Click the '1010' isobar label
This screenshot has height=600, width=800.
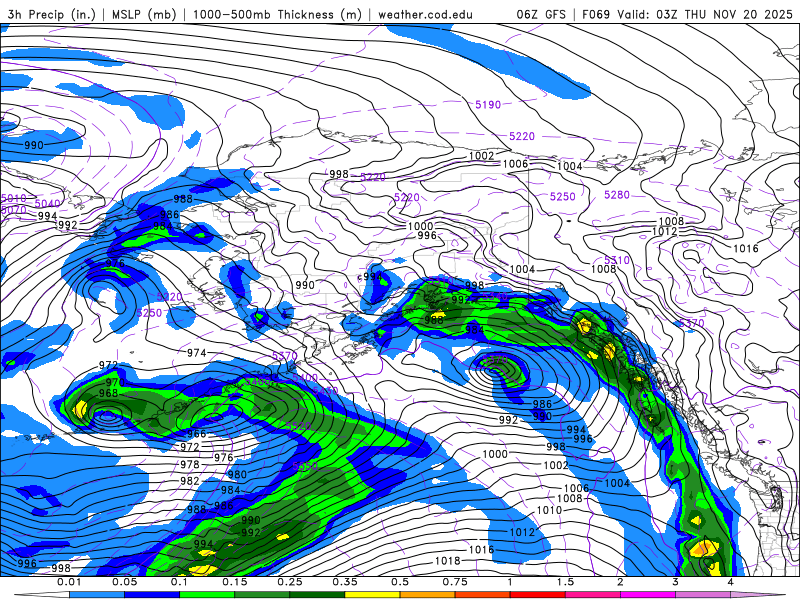click(549, 510)
